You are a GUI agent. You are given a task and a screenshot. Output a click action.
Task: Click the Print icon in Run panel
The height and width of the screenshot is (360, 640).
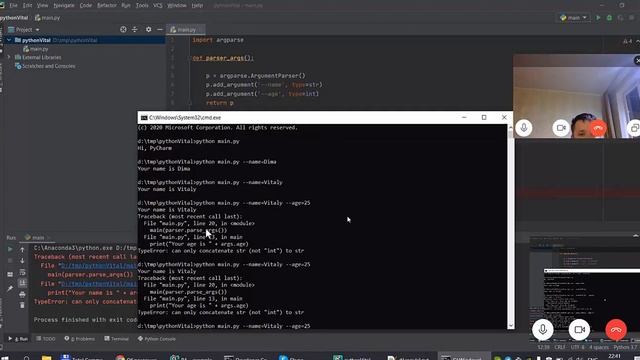point(22,294)
